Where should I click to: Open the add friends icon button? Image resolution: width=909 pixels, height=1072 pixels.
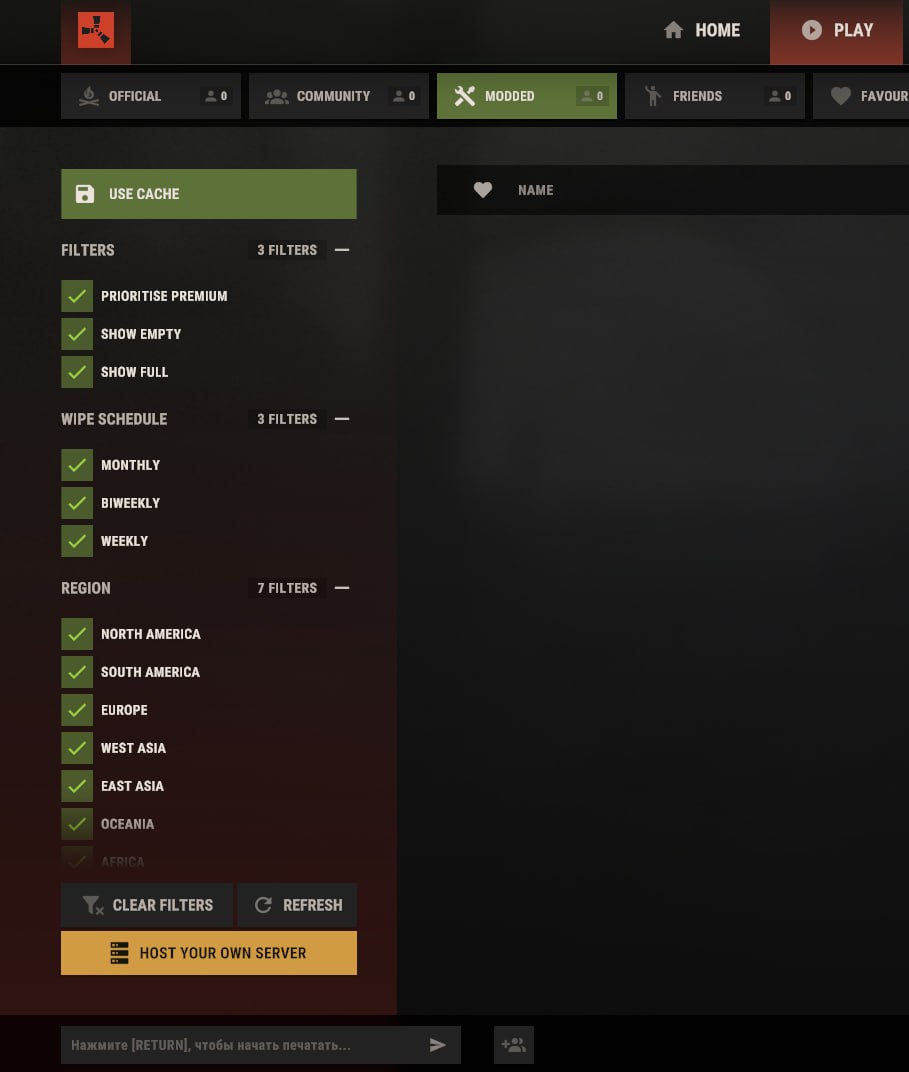point(514,1045)
